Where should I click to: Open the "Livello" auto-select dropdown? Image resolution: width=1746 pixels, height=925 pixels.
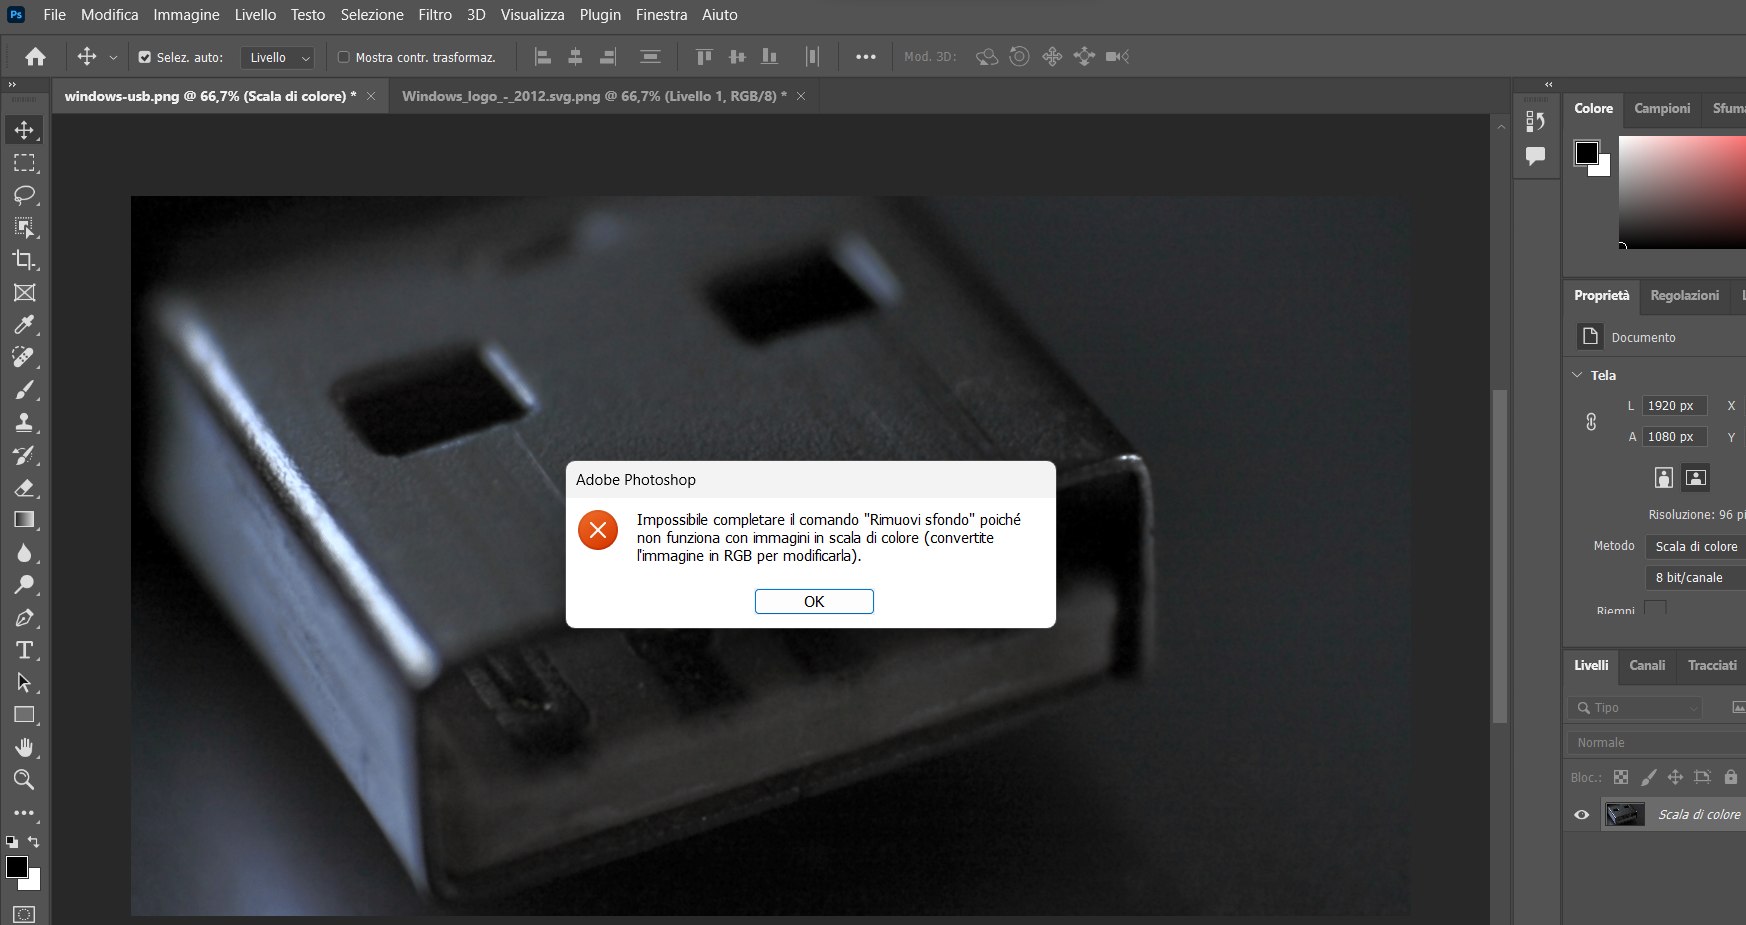coord(277,57)
